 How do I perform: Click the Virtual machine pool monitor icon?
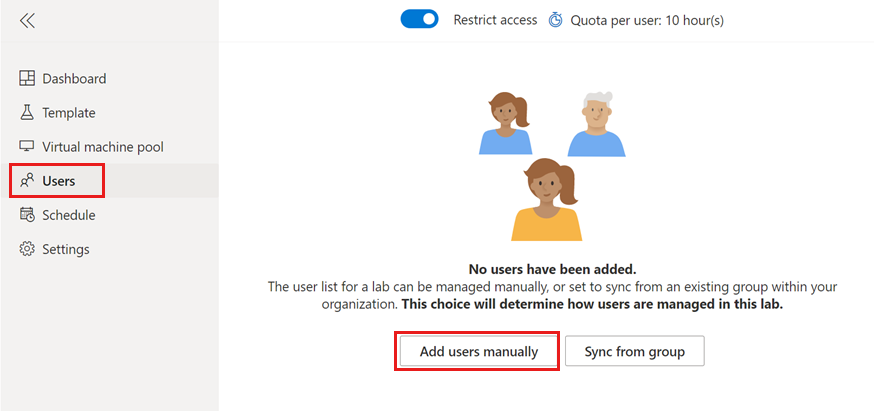click(27, 147)
